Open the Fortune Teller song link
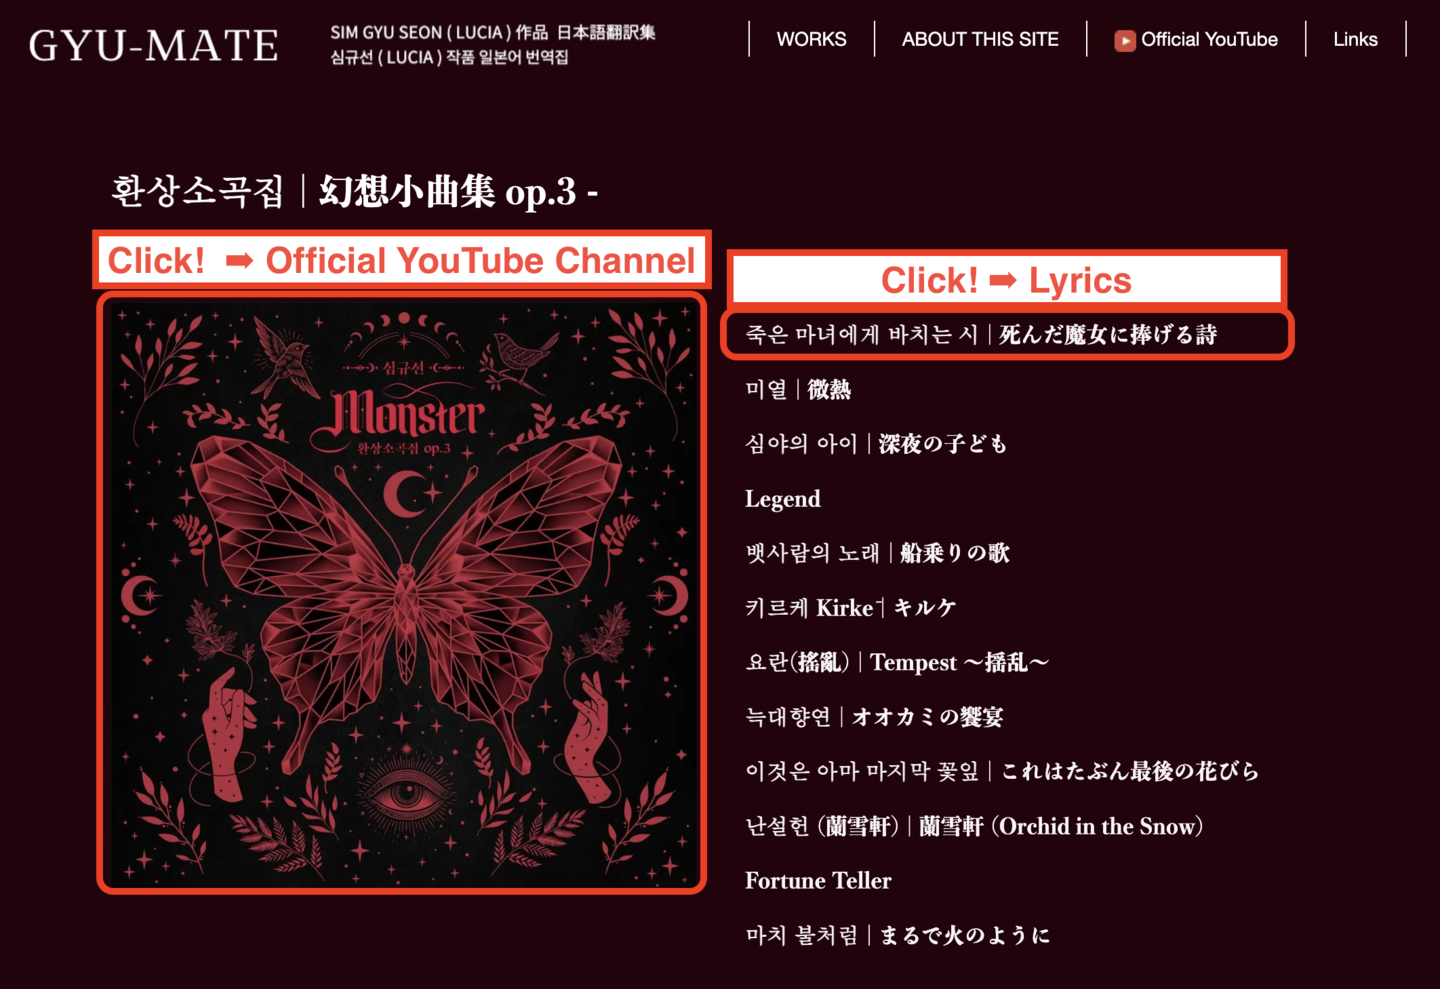Image resolution: width=1440 pixels, height=989 pixels. click(x=818, y=881)
